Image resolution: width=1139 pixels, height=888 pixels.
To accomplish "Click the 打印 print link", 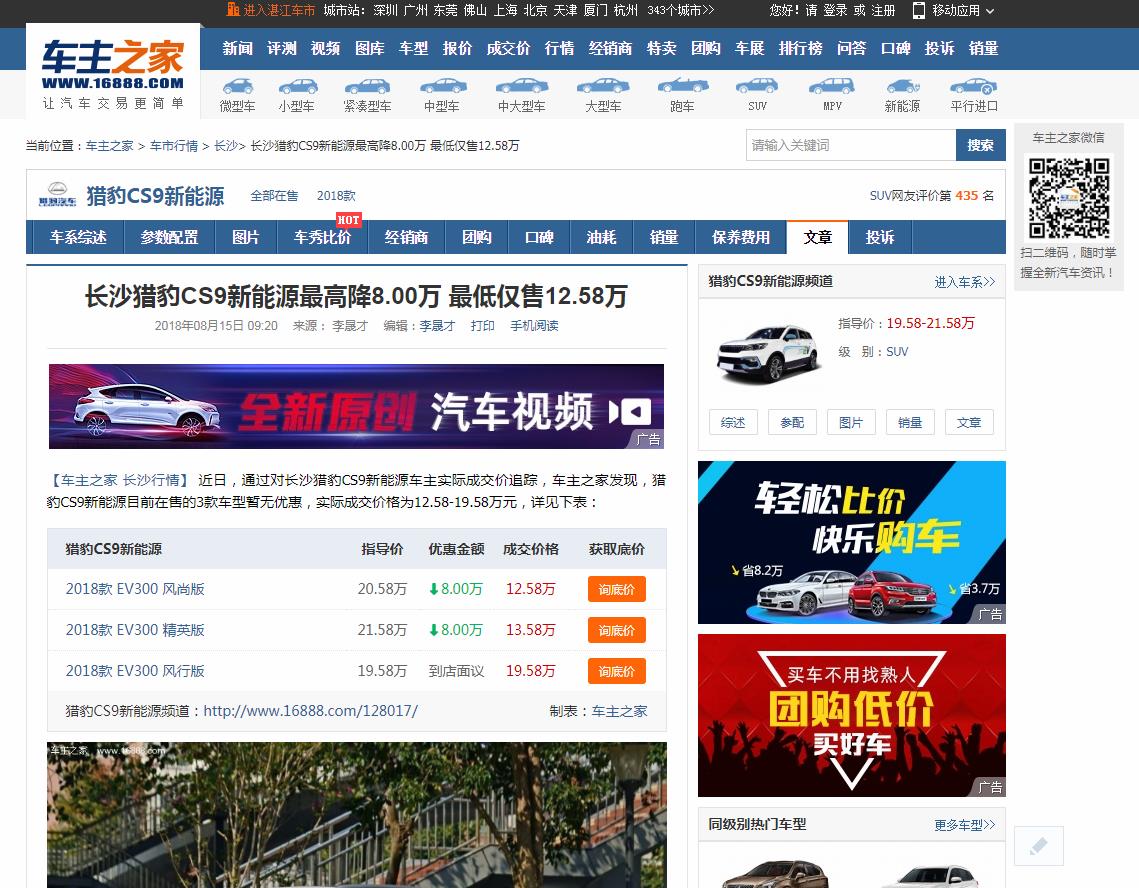I will coord(482,326).
